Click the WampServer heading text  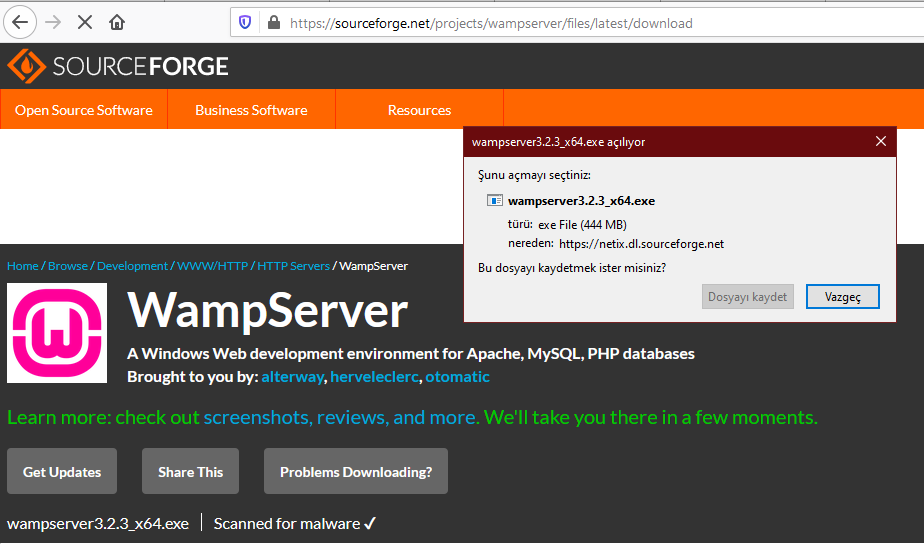click(268, 311)
